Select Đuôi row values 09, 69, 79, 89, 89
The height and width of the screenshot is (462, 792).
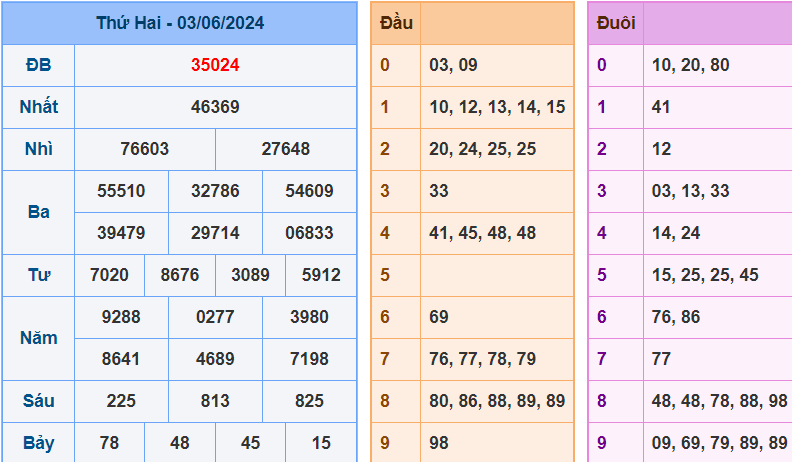coord(720,443)
